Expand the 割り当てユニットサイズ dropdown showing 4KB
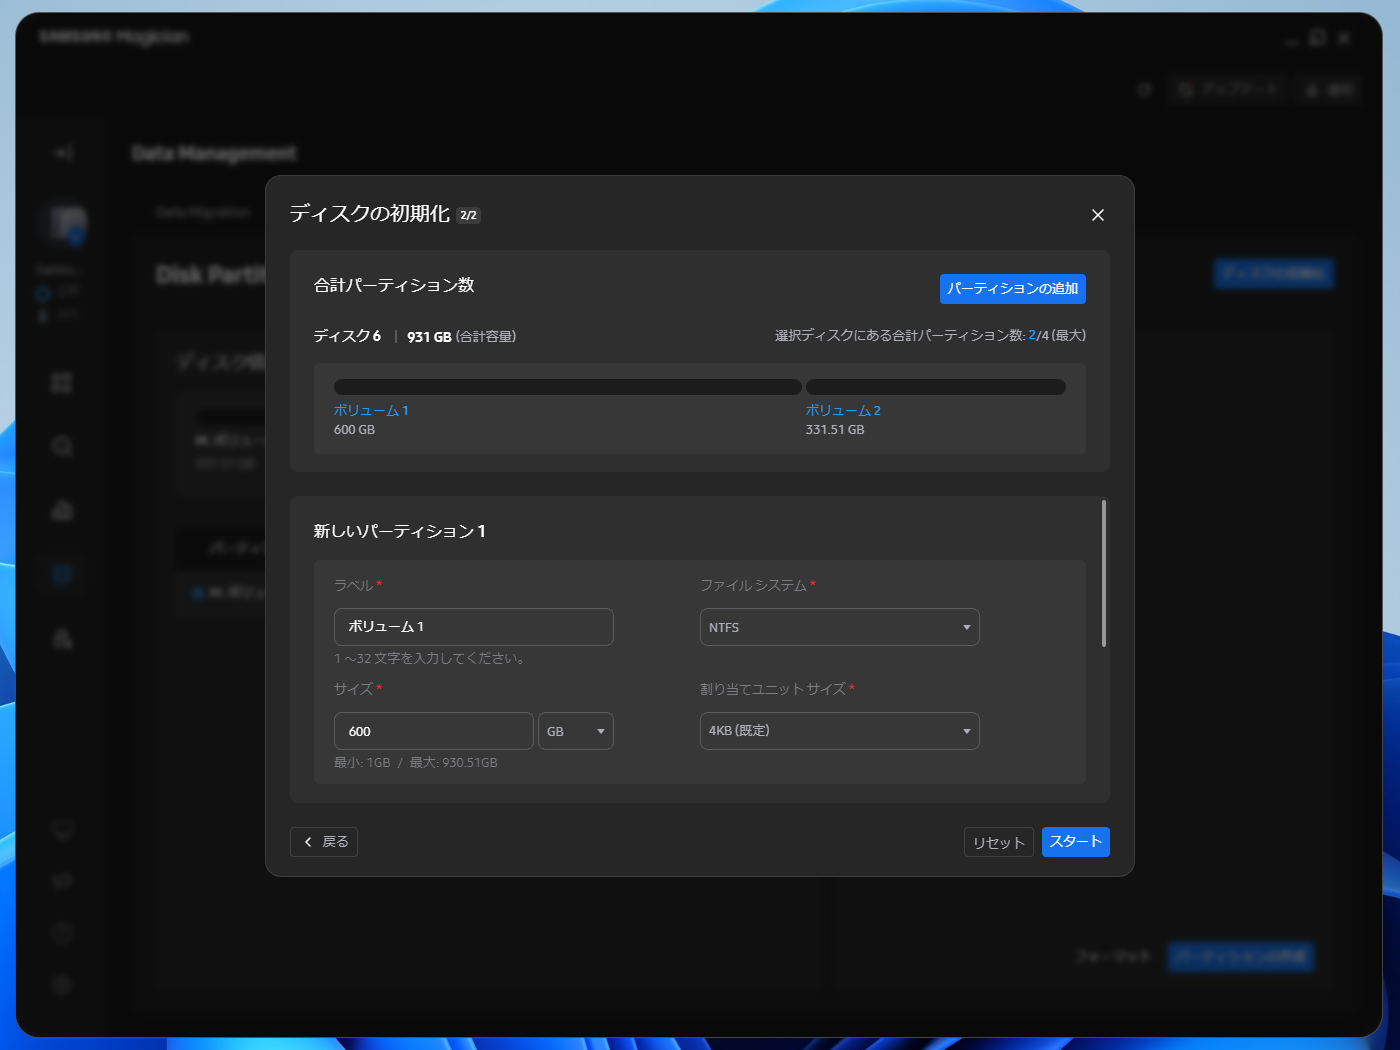Viewport: 1400px width, 1050px height. tap(840, 731)
